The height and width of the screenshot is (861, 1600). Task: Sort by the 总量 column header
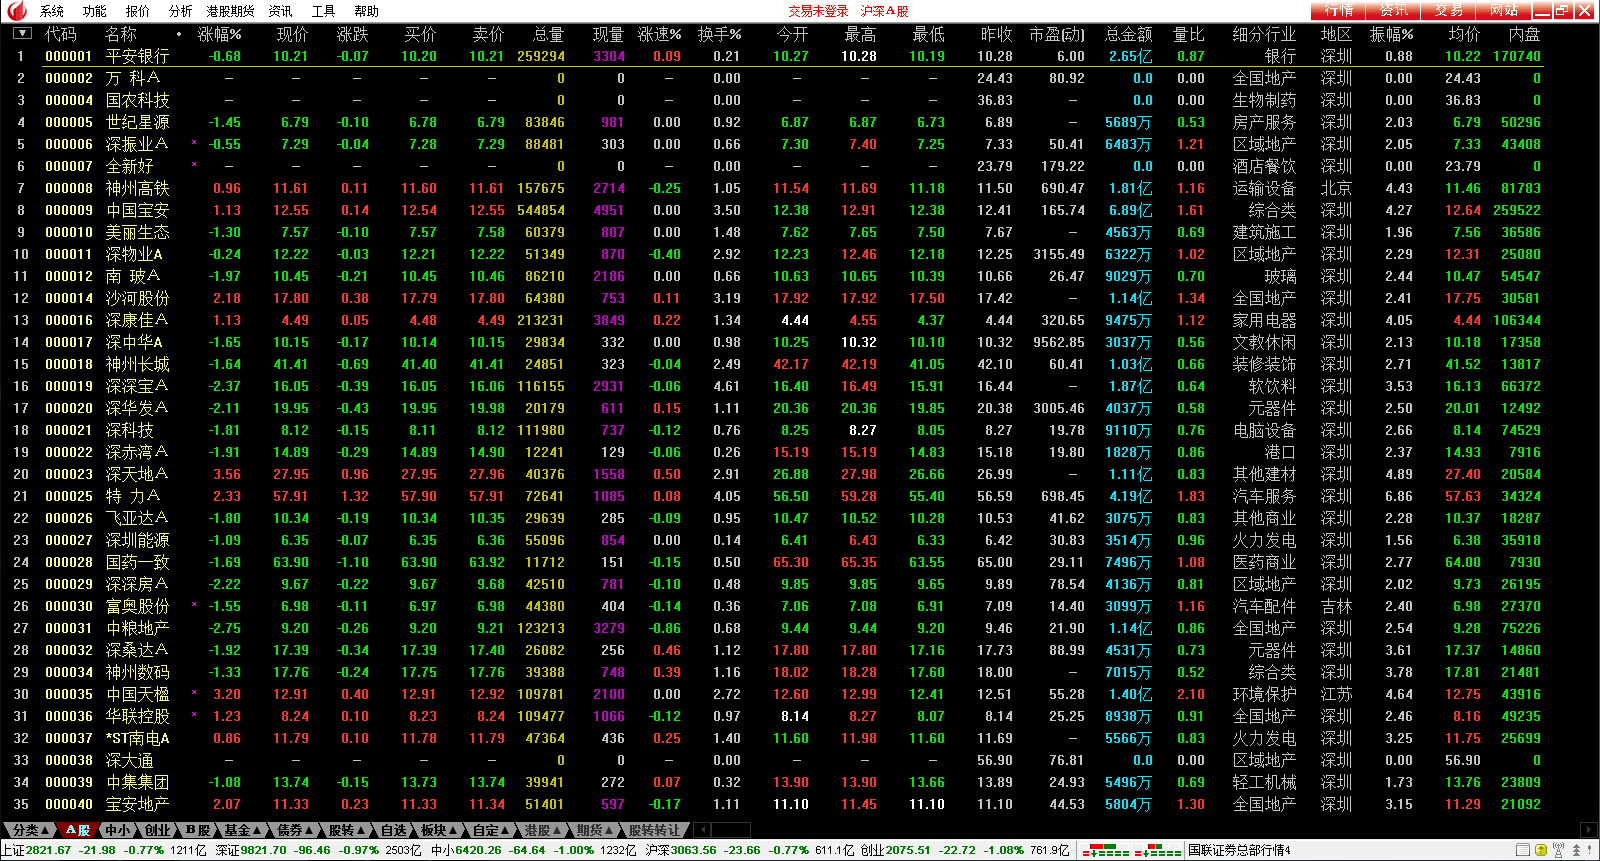click(x=548, y=34)
